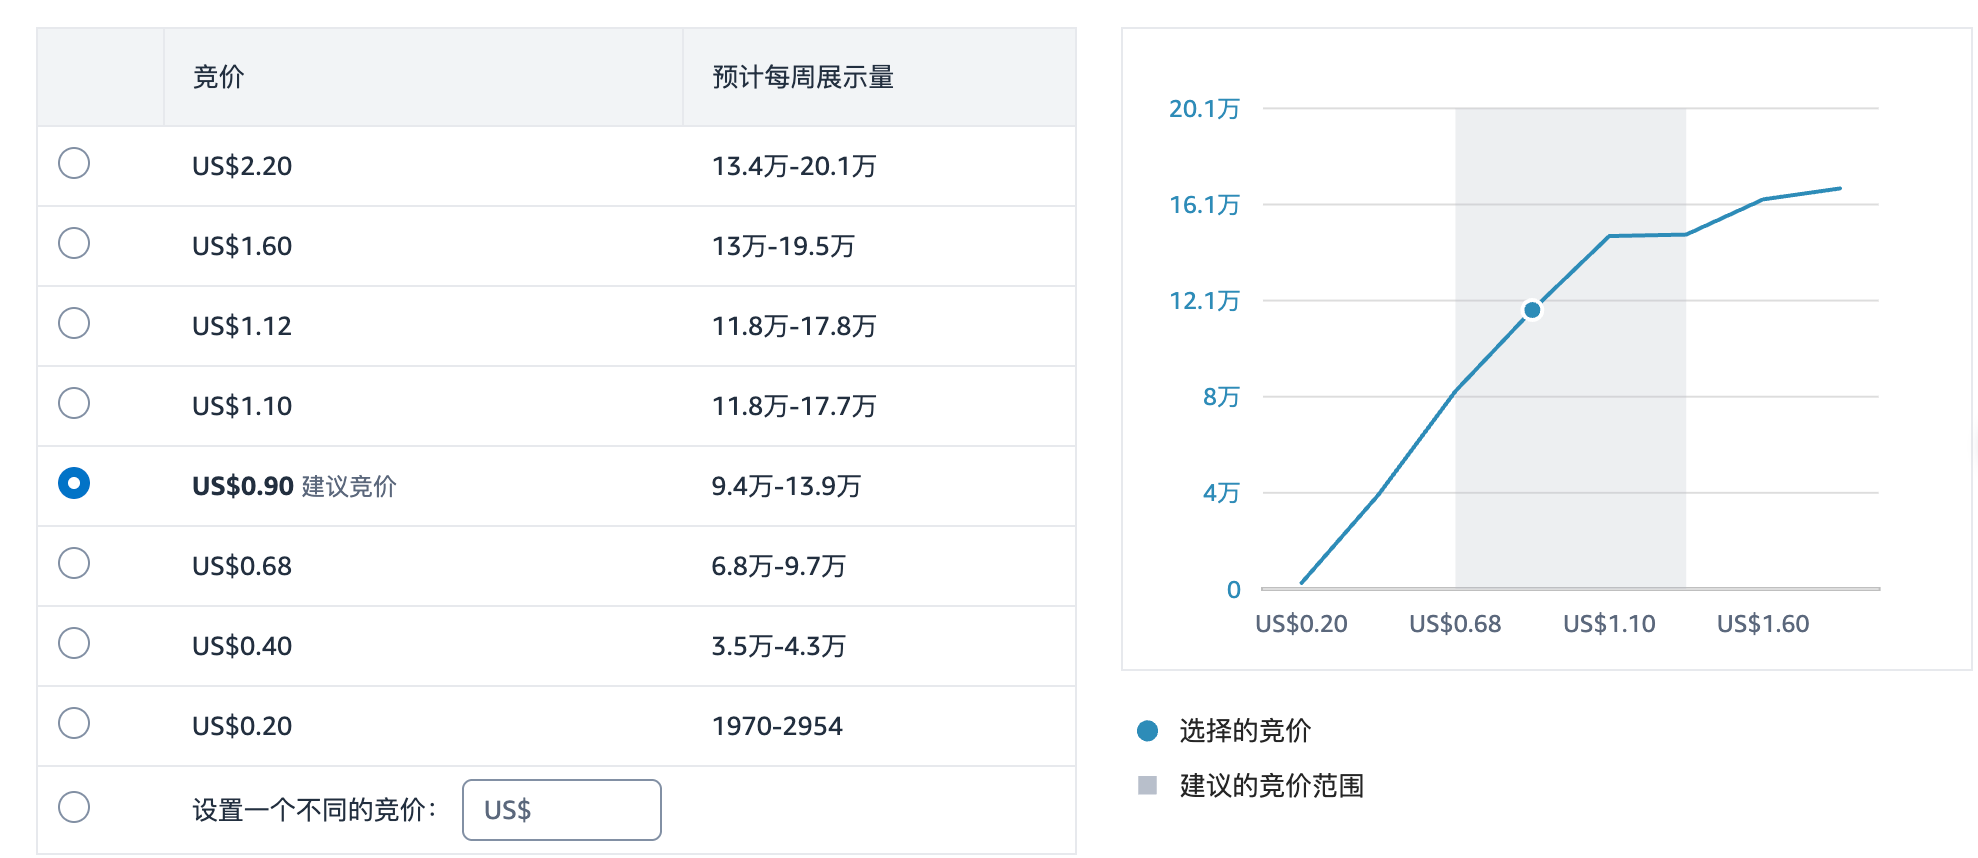The image size is (1978, 858).
Task: Select the US$2.20 bid radio button
Action: tap(74, 163)
